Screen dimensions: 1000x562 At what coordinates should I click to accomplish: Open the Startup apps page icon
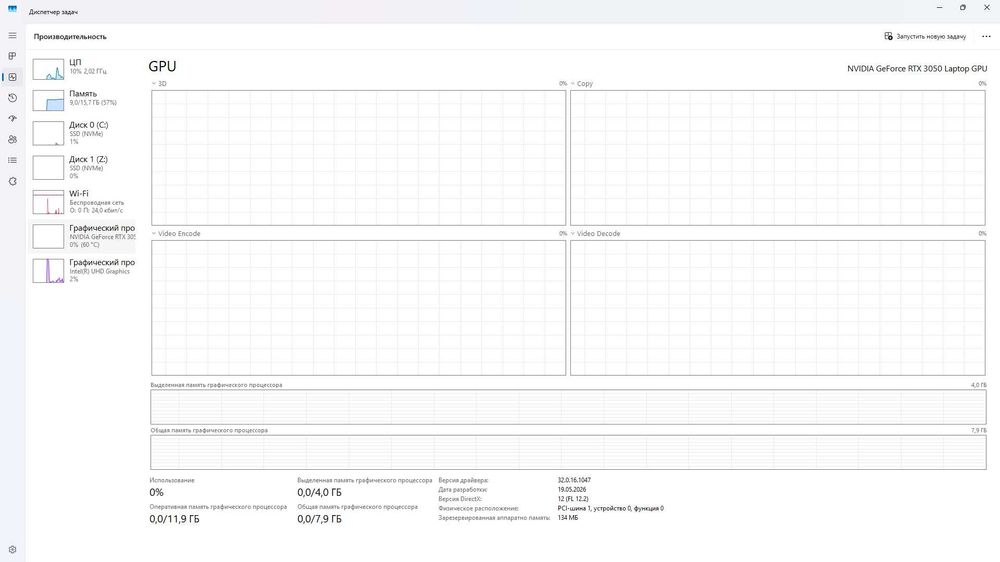coord(12,119)
